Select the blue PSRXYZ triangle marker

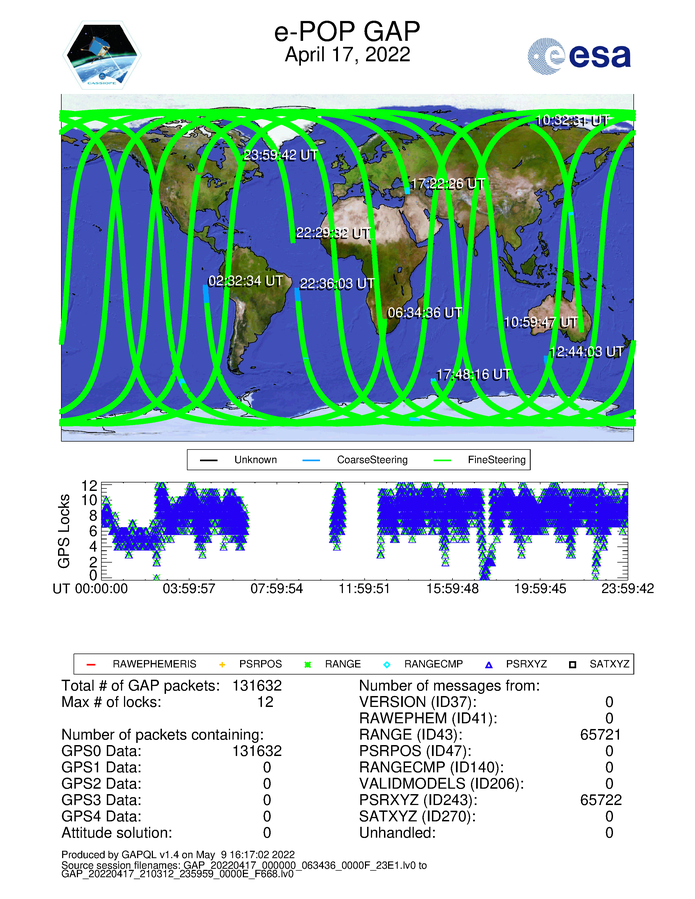(x=489, y=664)
